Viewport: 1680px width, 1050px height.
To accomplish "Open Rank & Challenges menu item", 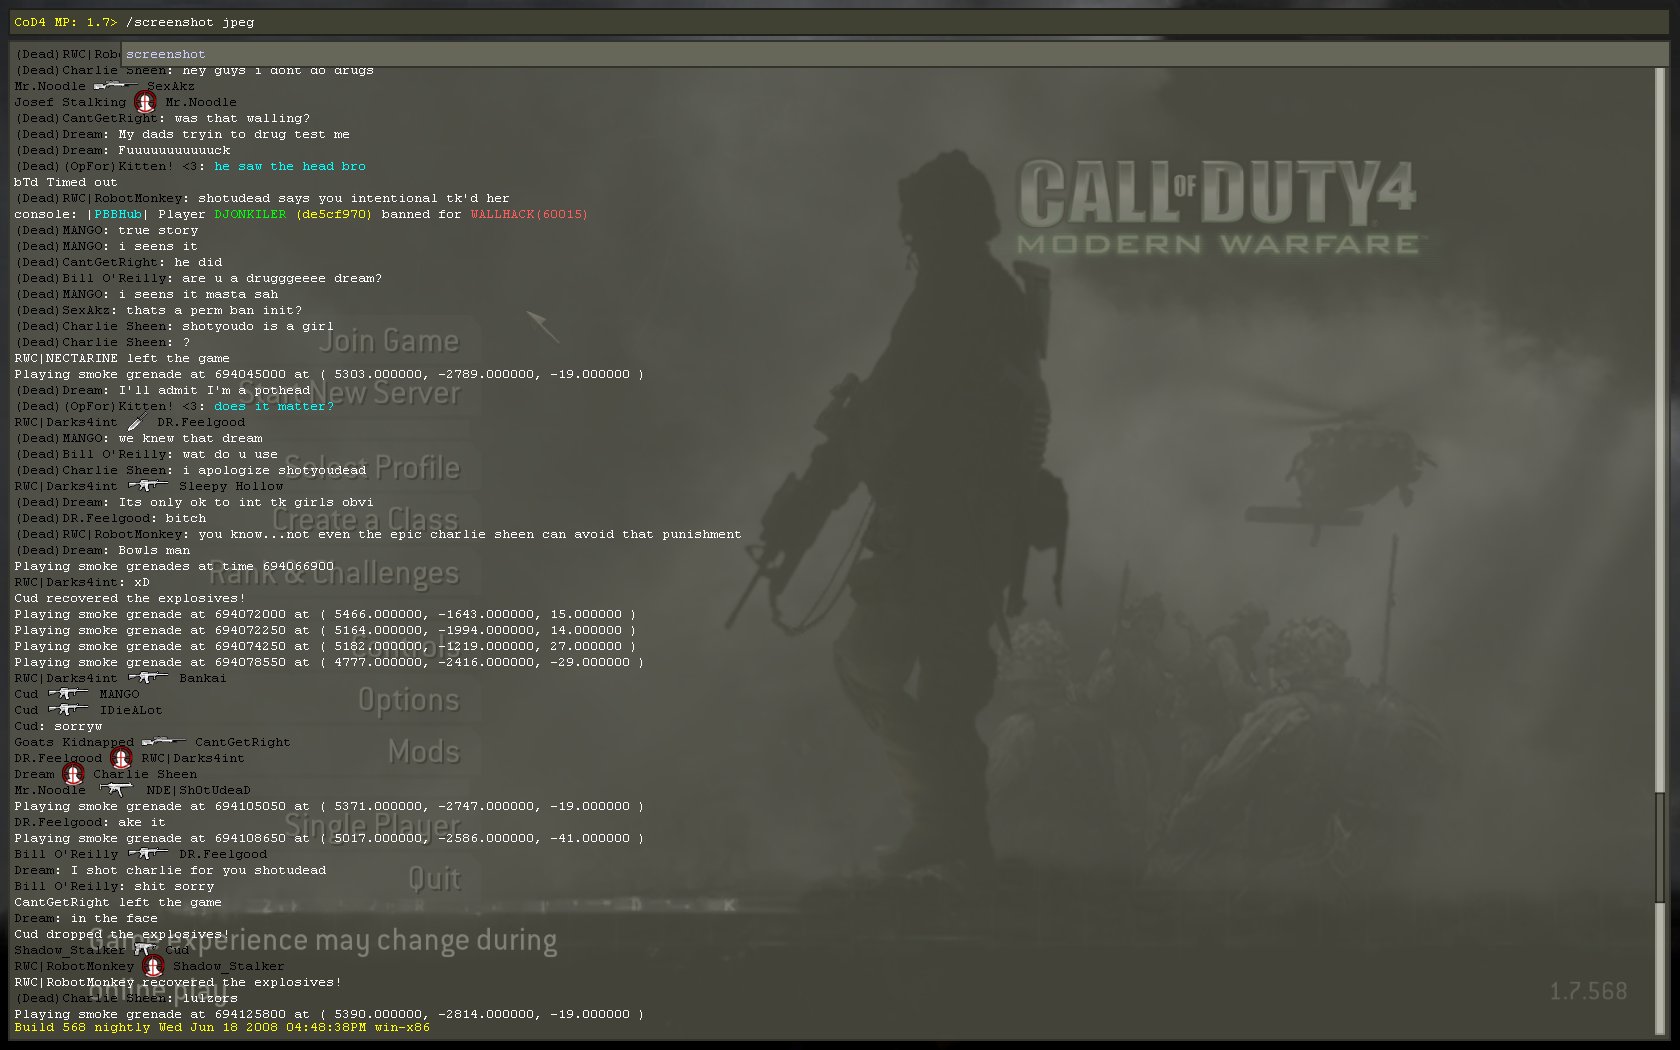I will [333, 573].
